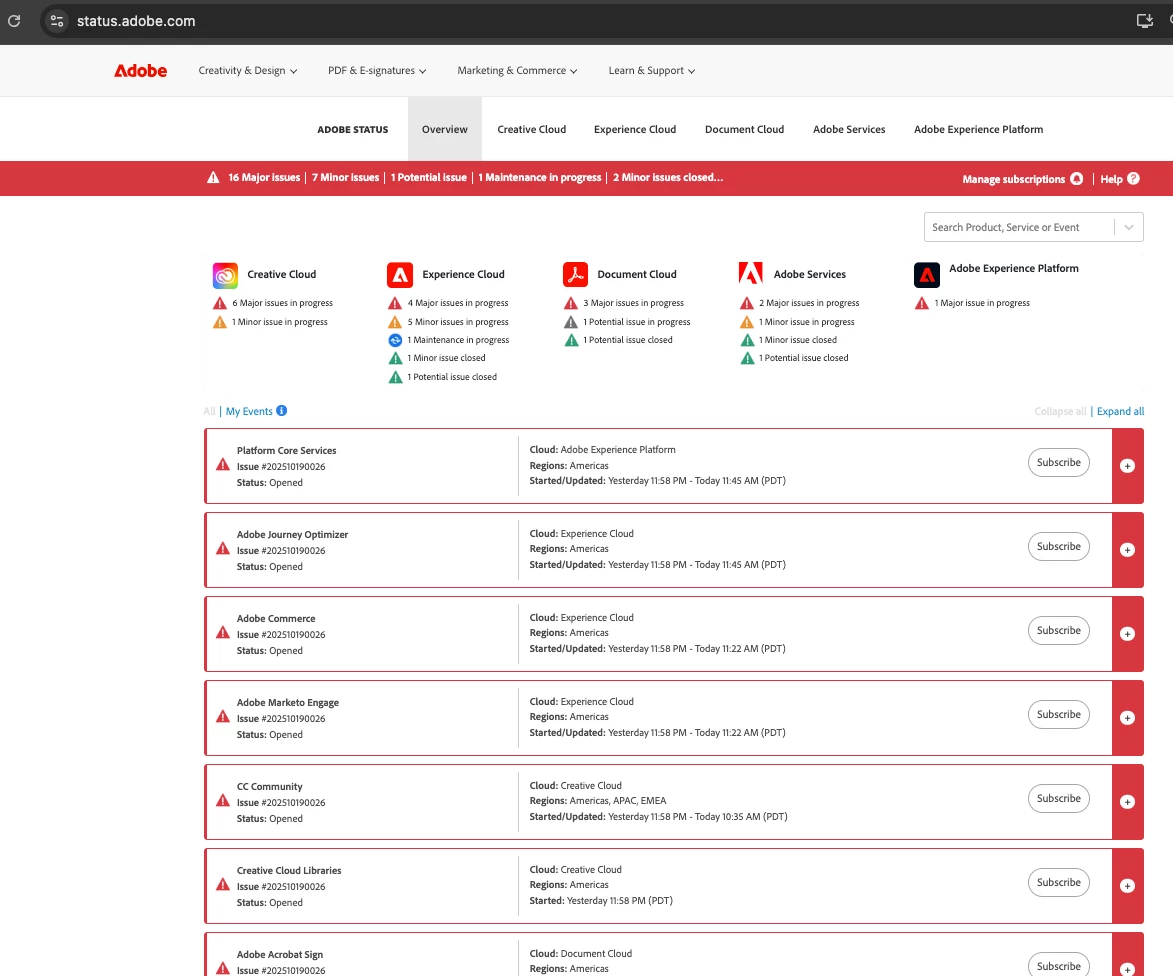Click warning icon of Adobe Commerce row
The image size is (1173, 976).
click(223, 633)
